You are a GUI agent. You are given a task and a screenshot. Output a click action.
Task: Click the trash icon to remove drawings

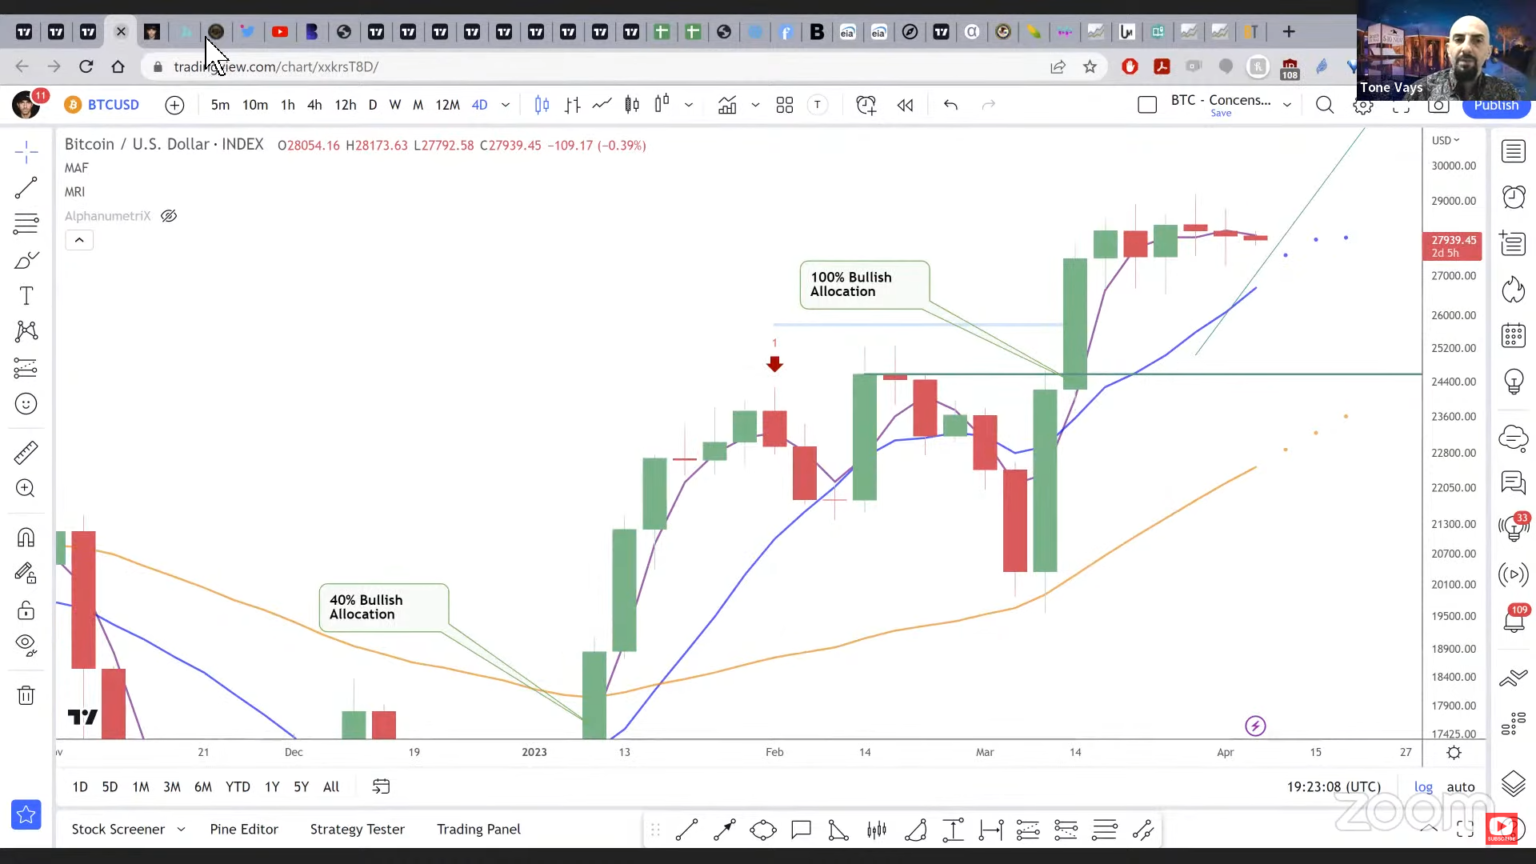26,695
